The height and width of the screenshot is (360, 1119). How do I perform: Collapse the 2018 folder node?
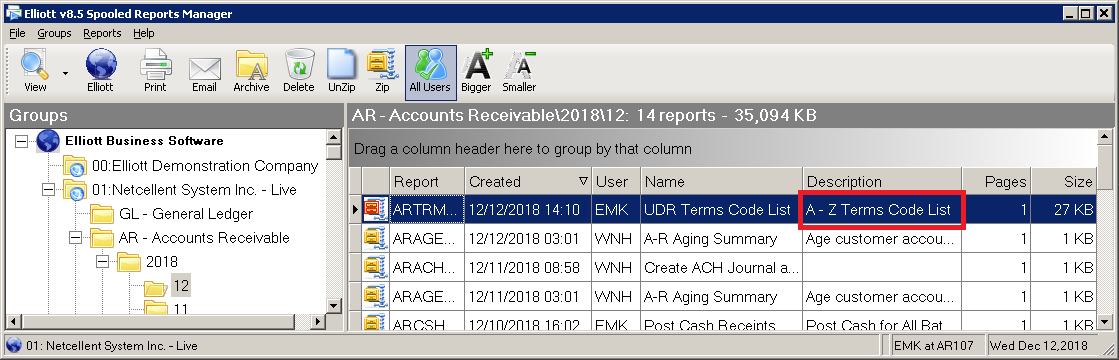pos(102,262)
